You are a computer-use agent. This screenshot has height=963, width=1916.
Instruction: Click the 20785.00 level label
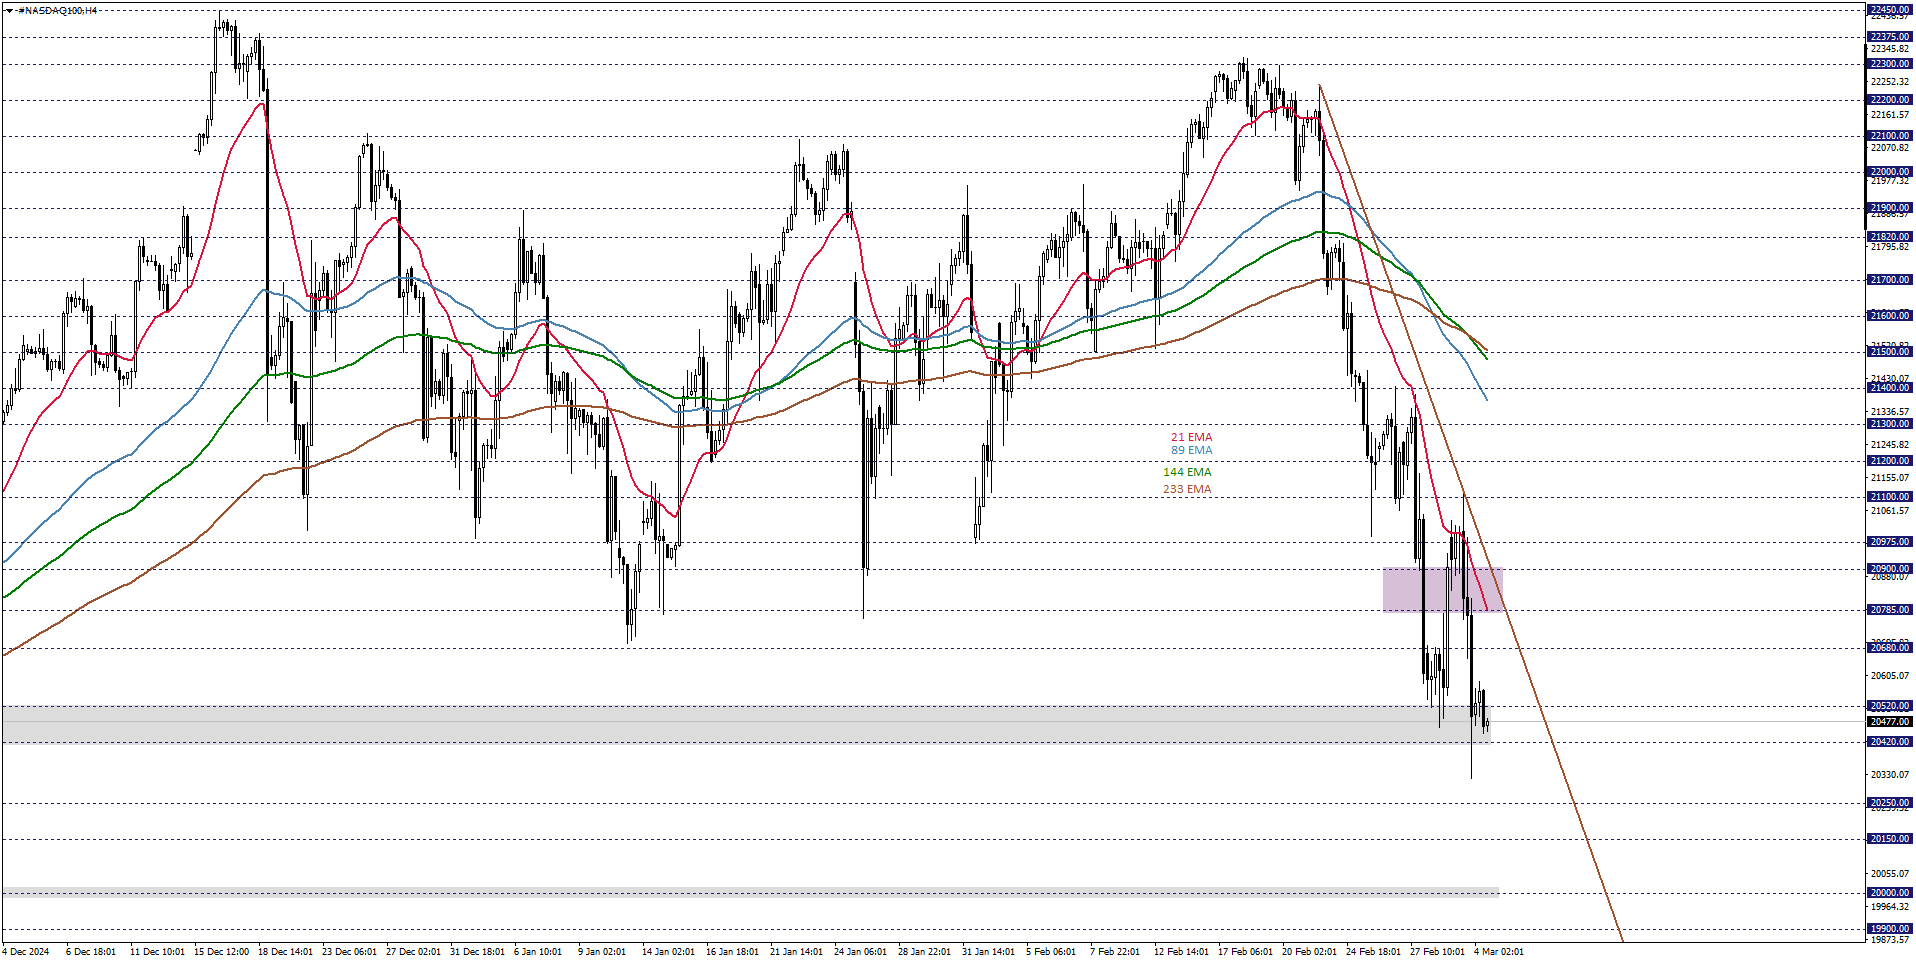(1890, 610)
